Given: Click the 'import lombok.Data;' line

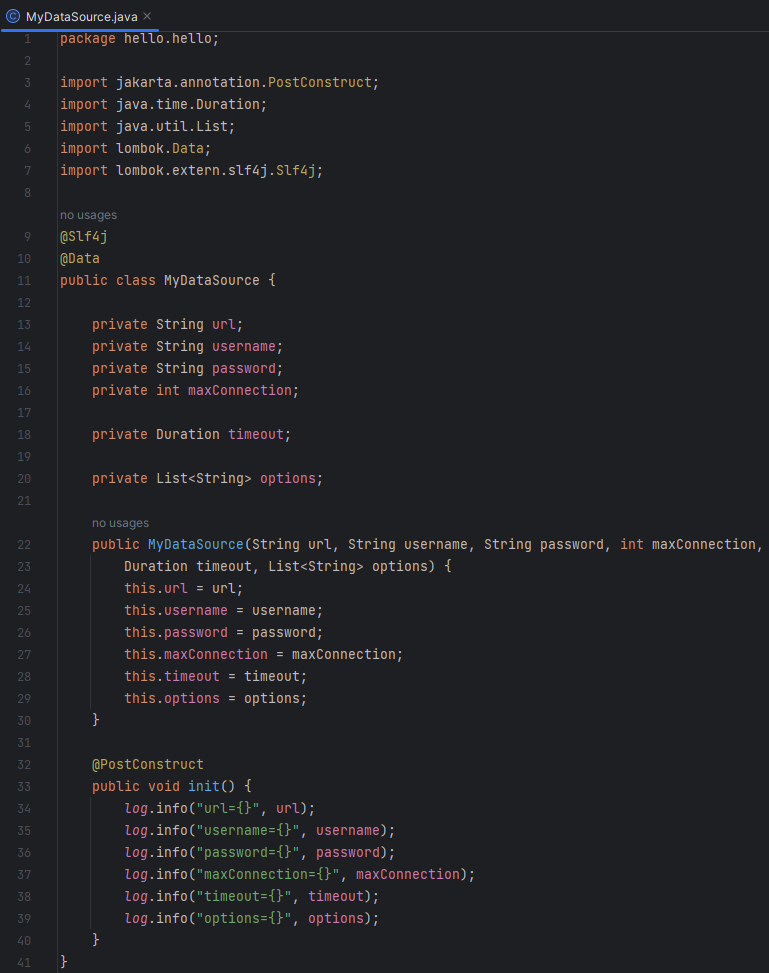Looking at the screenshot, I should [x=135, y=148].
